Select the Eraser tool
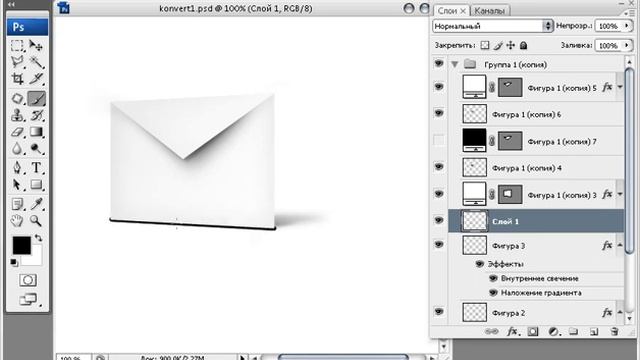 (x=17, y=132)
